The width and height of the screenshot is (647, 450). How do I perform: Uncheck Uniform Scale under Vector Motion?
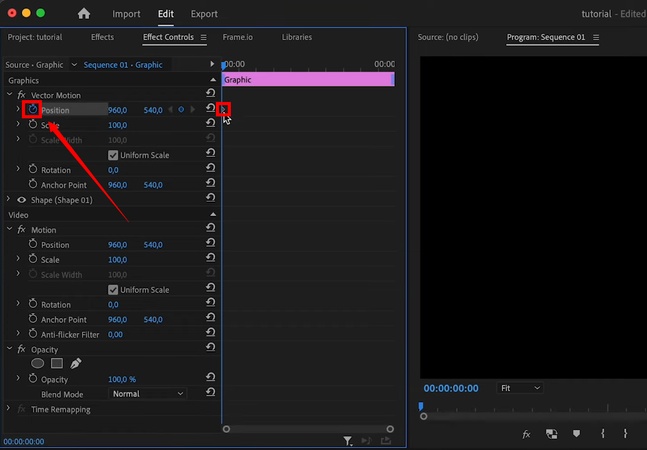click(x=113, y=155)
